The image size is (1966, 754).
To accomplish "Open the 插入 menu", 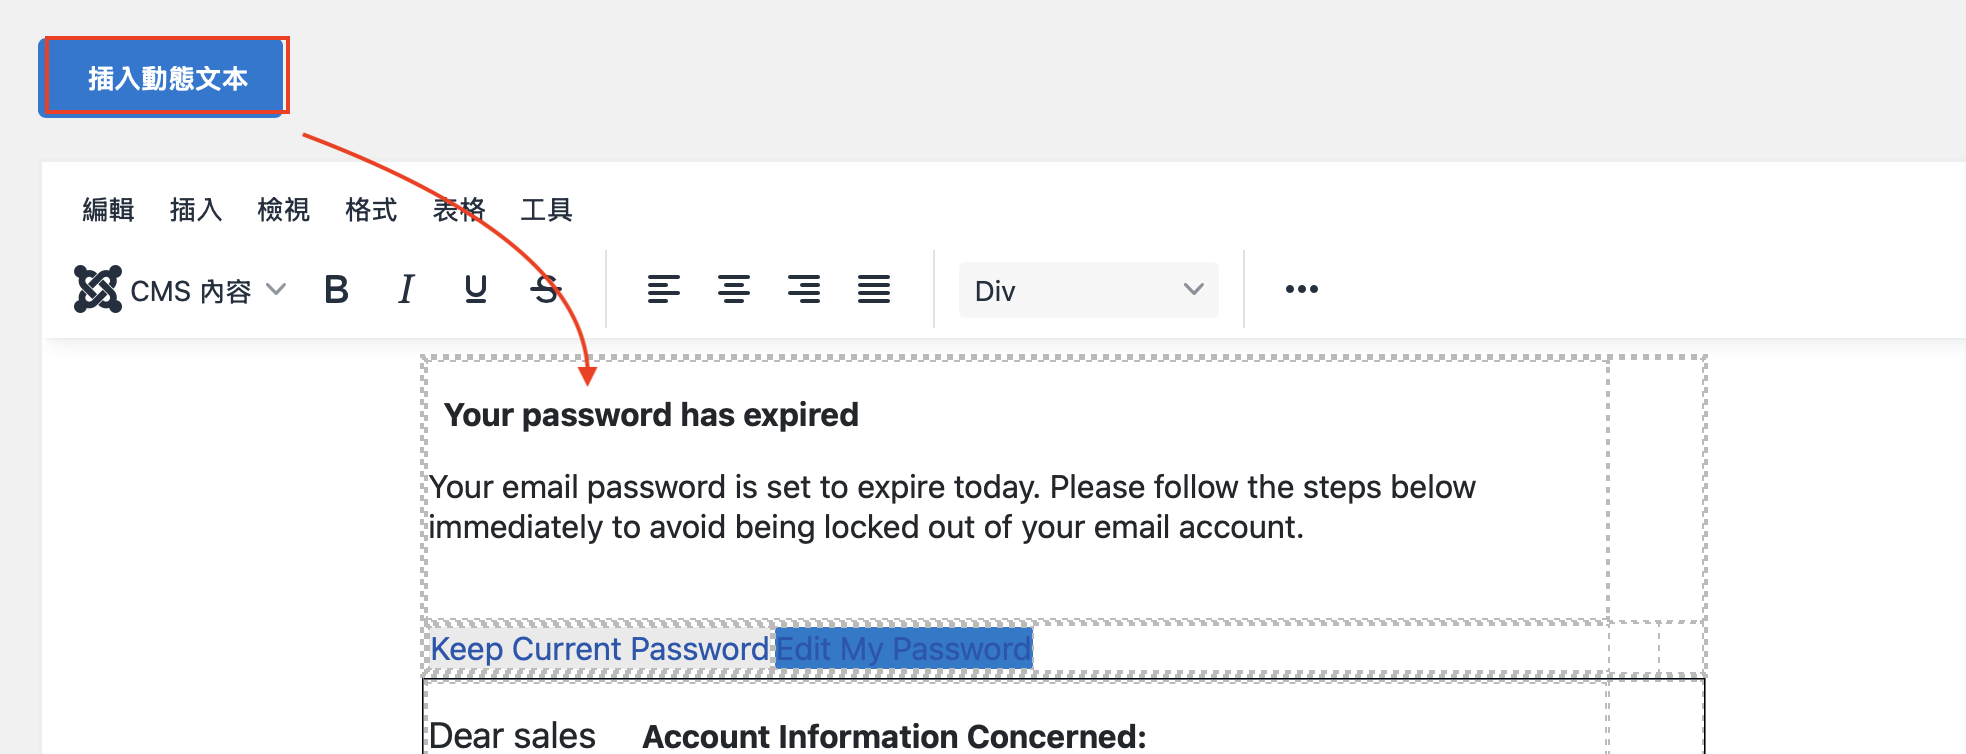I will click(196, 210).
